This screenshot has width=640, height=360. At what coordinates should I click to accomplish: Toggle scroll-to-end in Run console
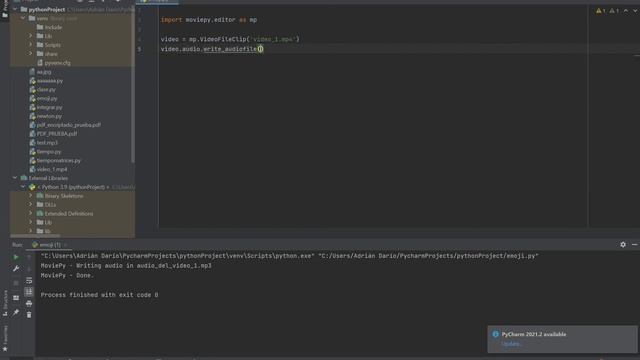click(29, 292)
